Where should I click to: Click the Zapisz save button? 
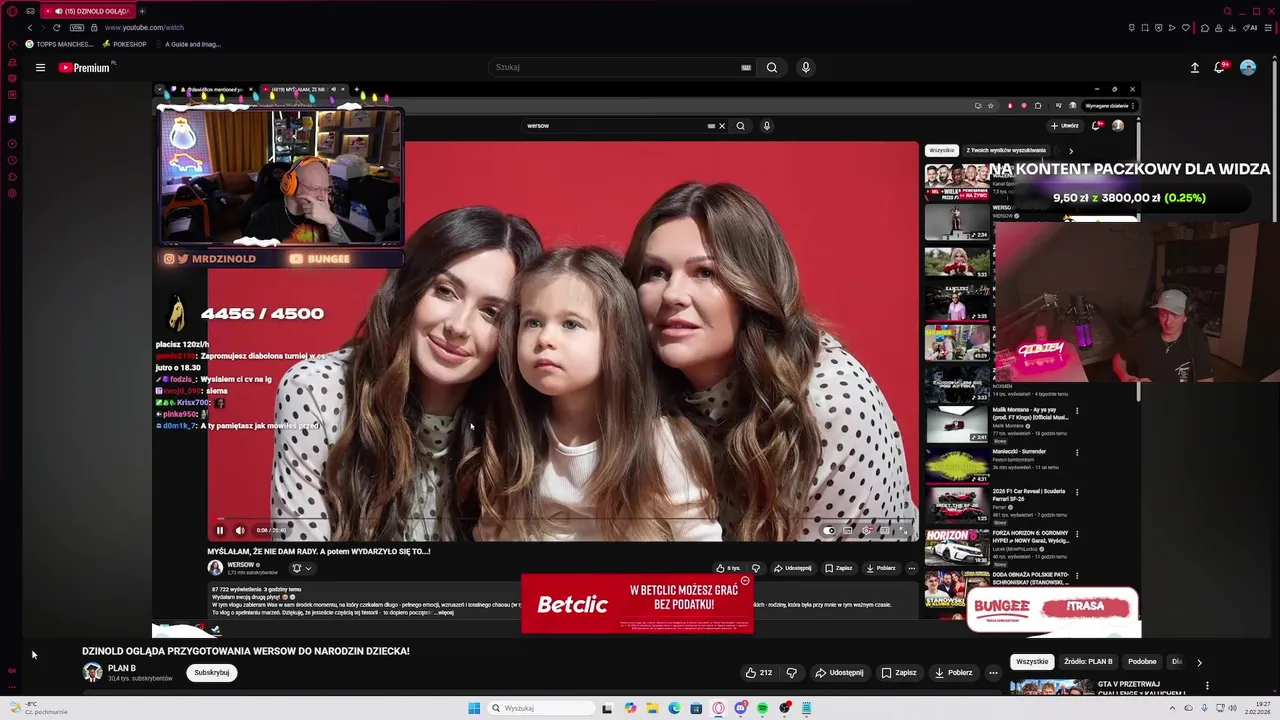coord(898,673)
